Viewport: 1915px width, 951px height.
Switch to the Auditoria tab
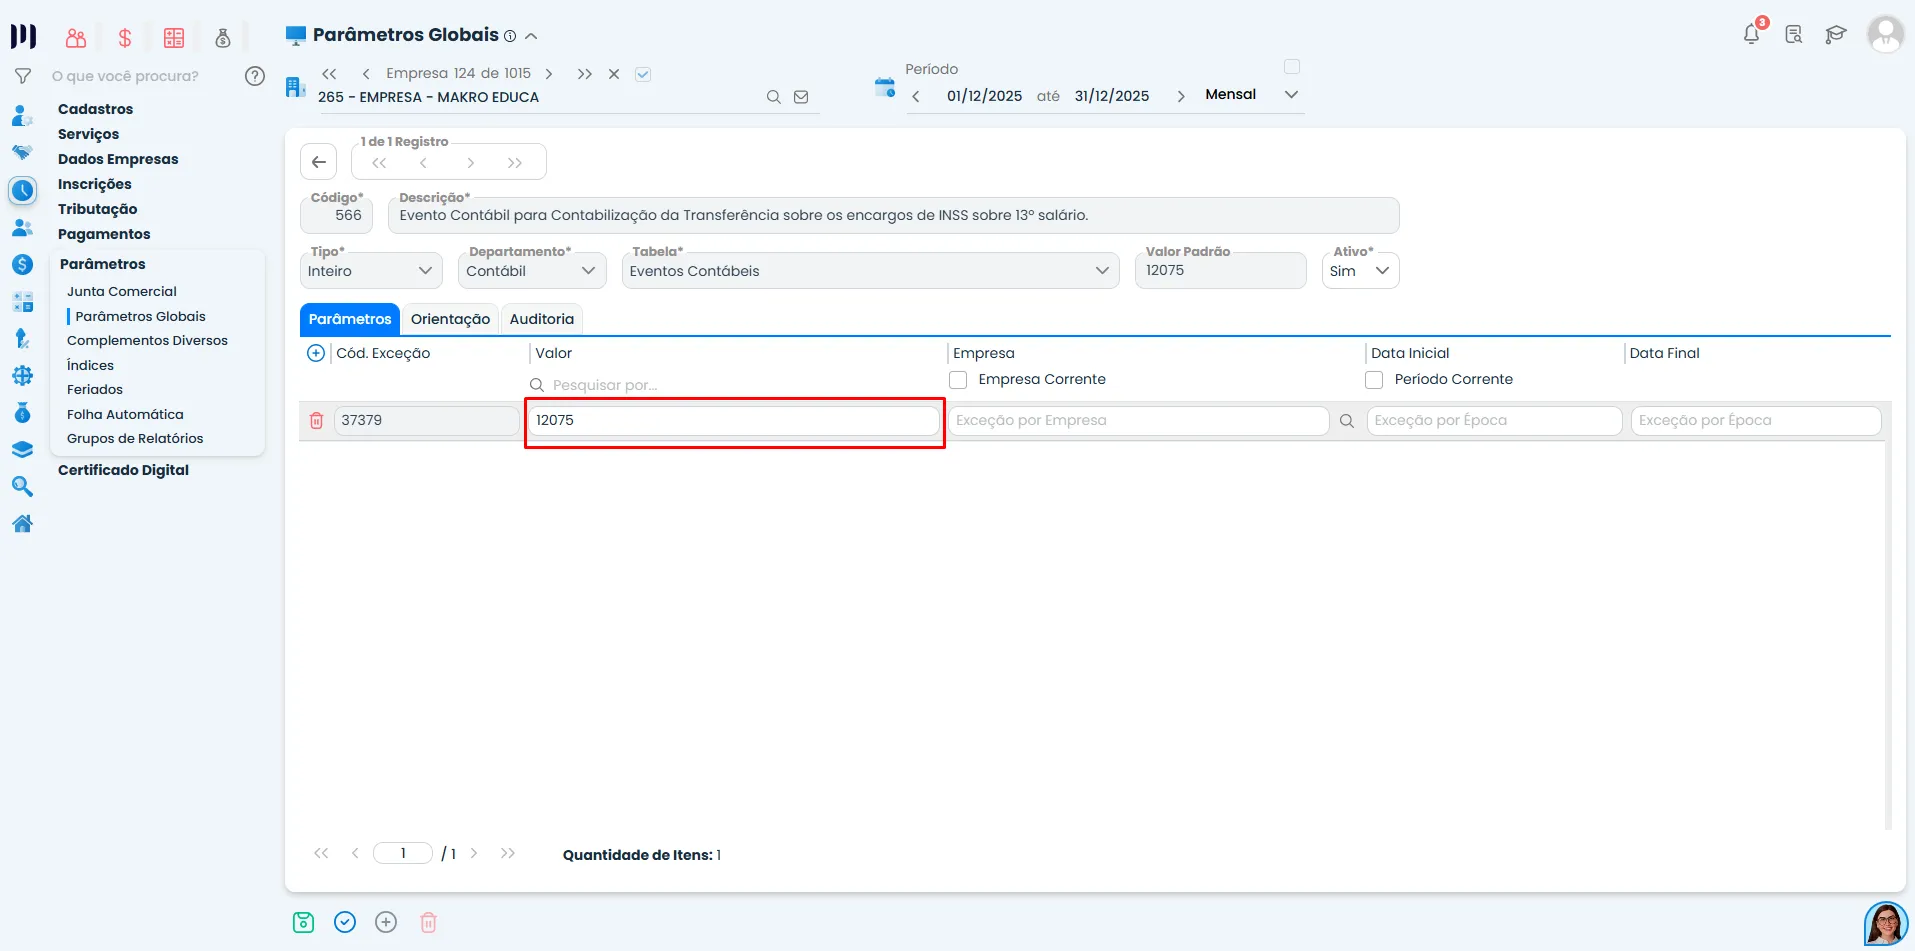542,319
